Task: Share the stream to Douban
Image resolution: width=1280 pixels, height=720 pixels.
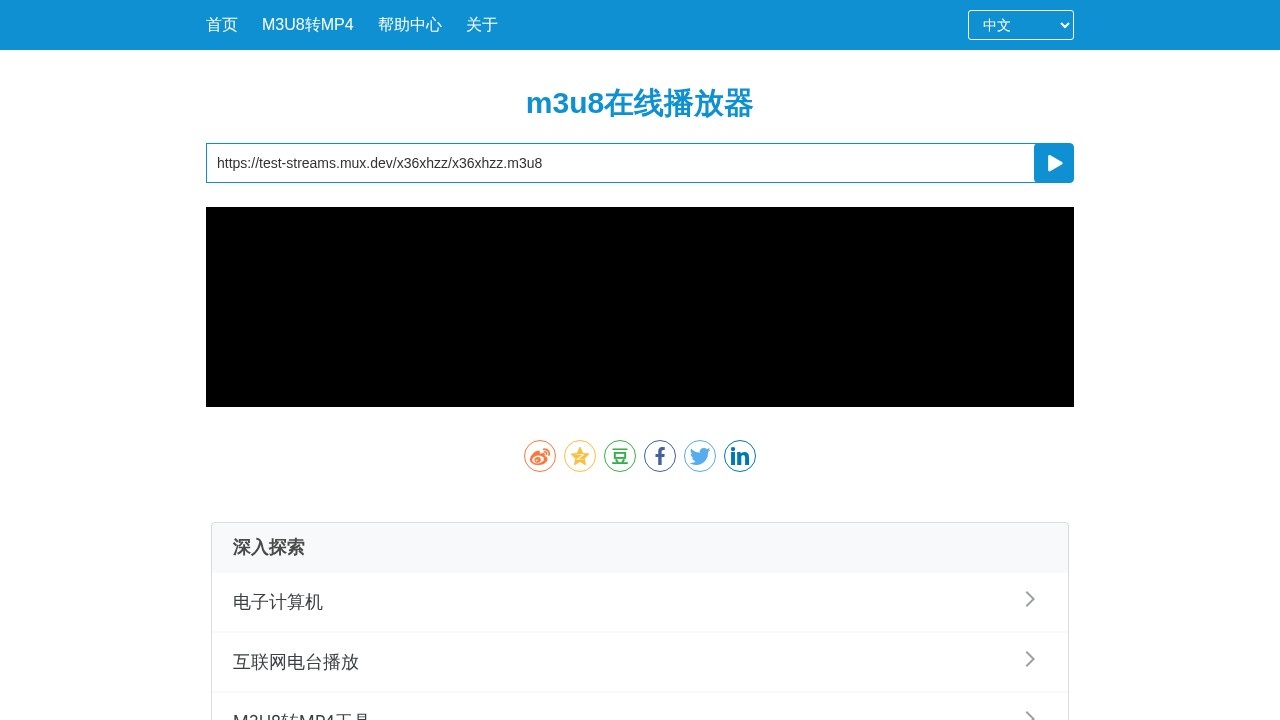Action: coord(620,456)
